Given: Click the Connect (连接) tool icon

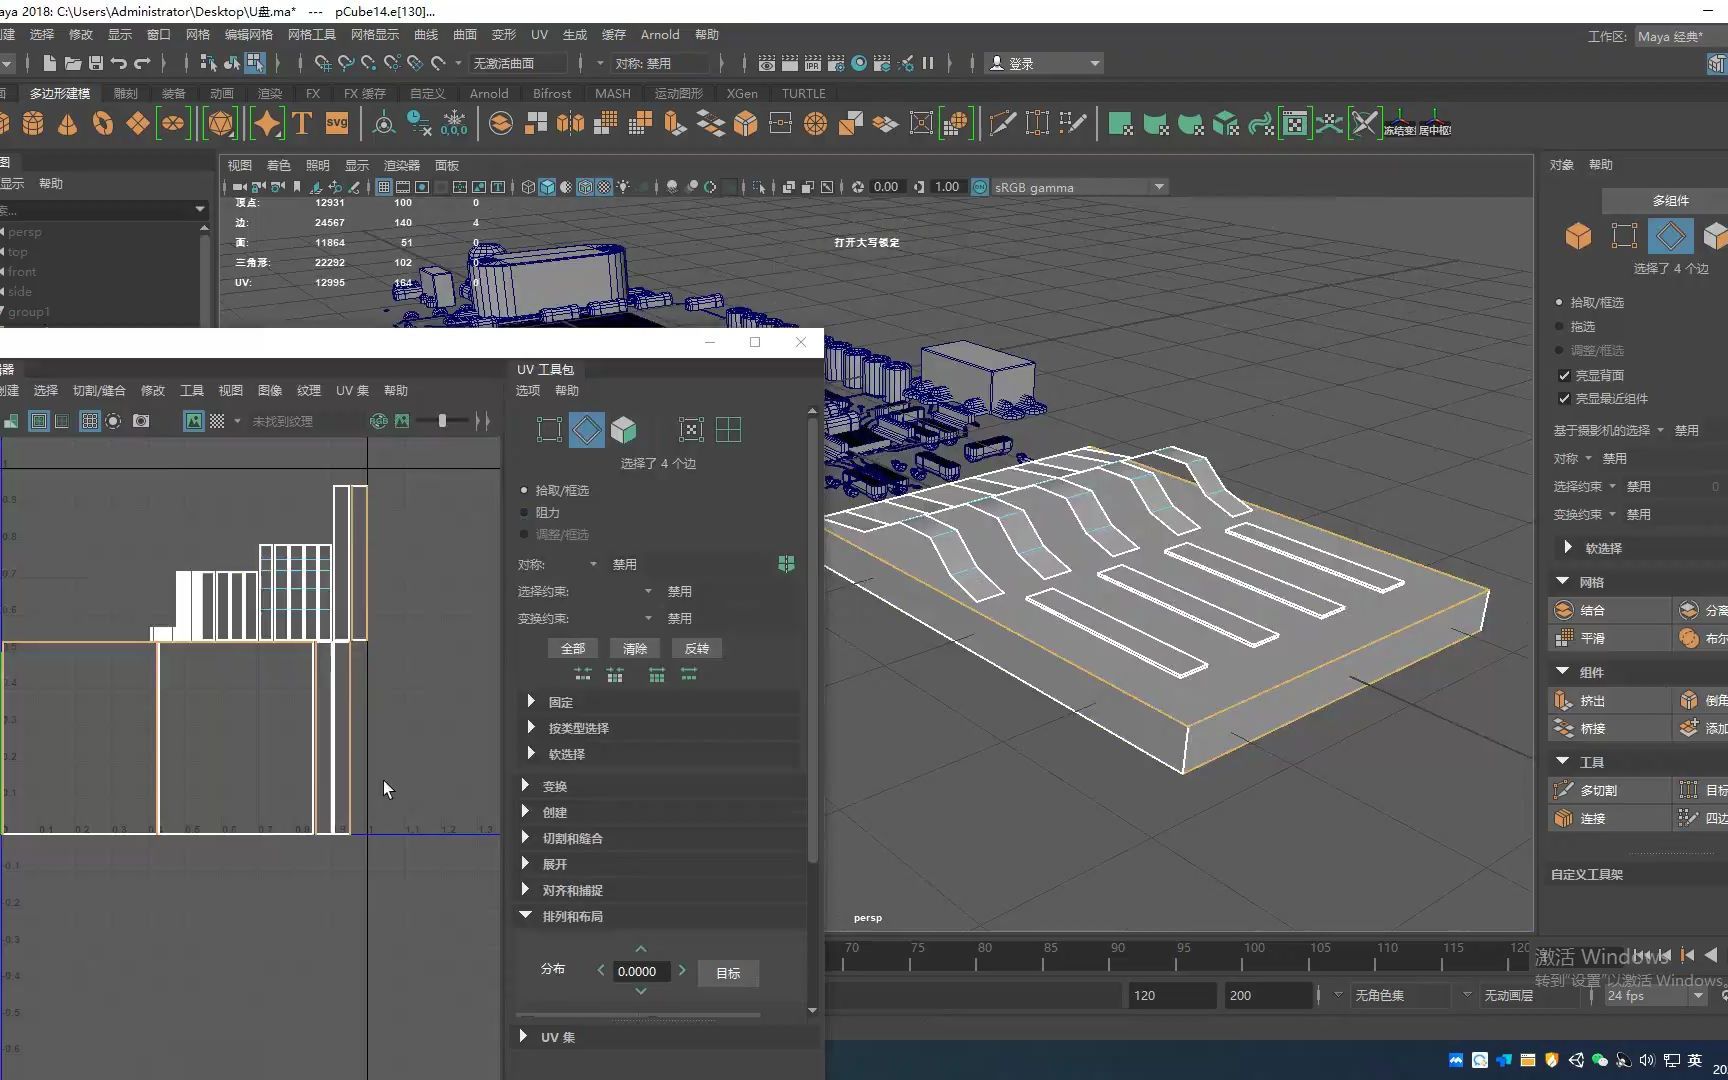Looking at the screenshot, I should tap(1563, 818).
